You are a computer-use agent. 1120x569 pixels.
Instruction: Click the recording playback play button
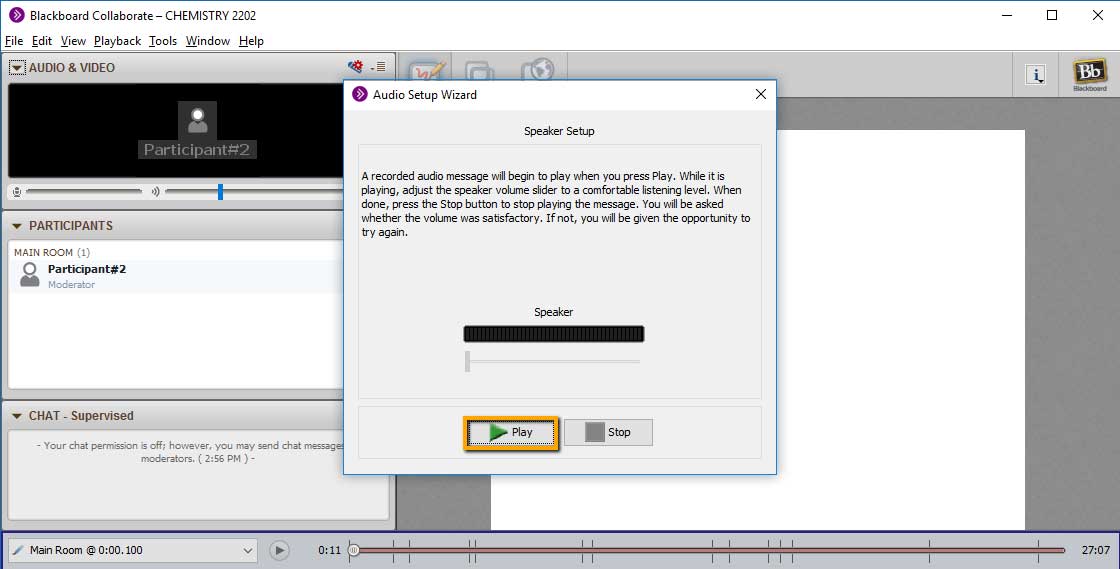pyautogui.click(x=279, y=550)
